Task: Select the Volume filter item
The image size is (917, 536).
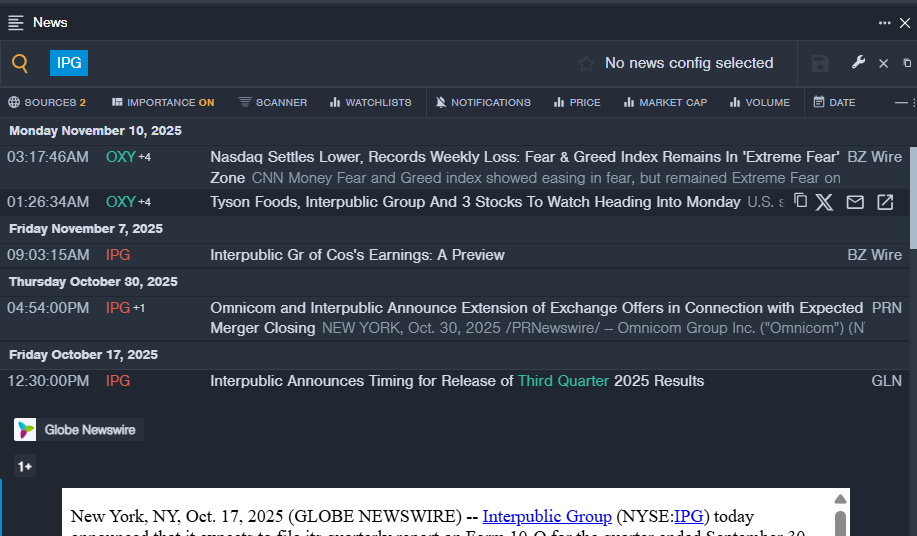Action: tap(759, 102)
